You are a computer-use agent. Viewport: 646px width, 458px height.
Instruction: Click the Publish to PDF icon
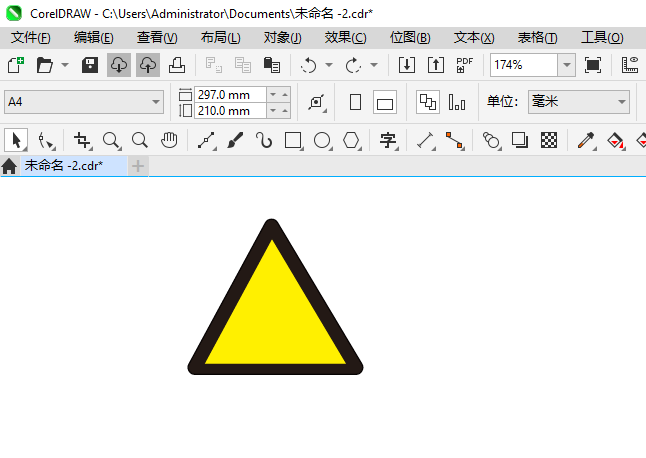tap(465, 65)
